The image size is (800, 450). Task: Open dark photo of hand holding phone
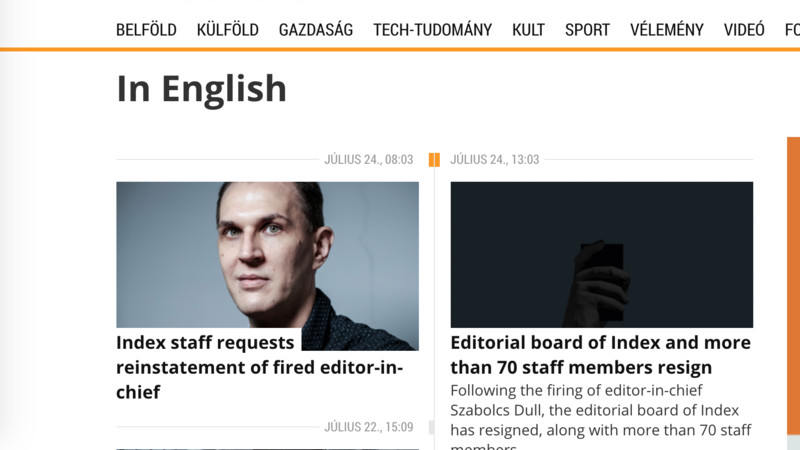[602, 255]
